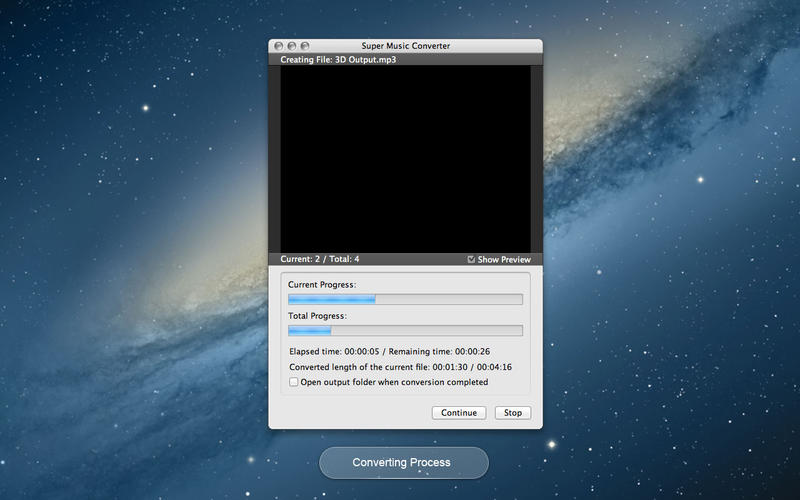Click the Total Progress bar
This screenshot has height=500, width=800.
(405, 331)
